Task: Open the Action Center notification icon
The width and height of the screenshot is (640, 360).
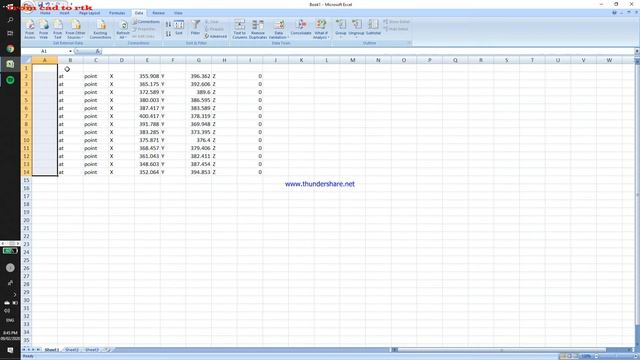Action: (x=10, y=350)
